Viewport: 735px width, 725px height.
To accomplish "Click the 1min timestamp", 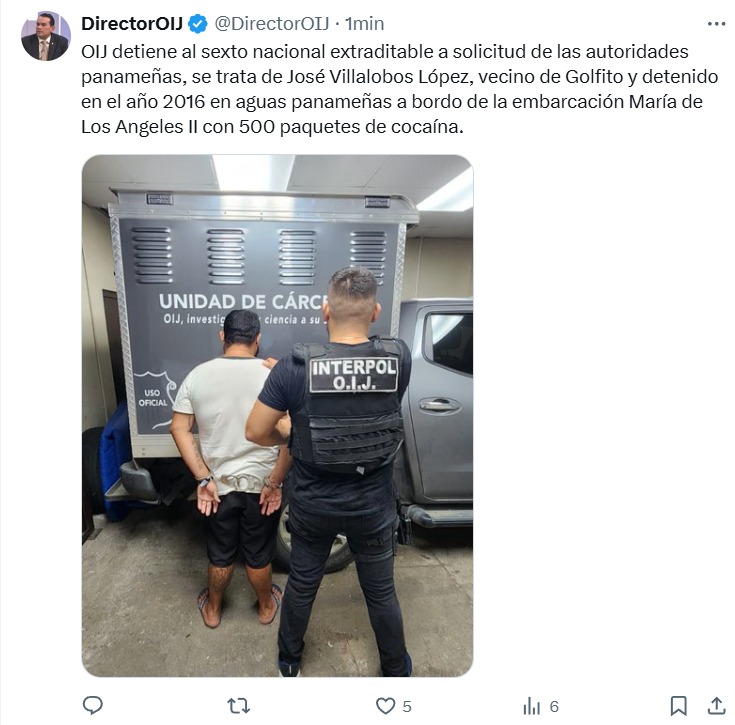I will [x=364, y=23].
